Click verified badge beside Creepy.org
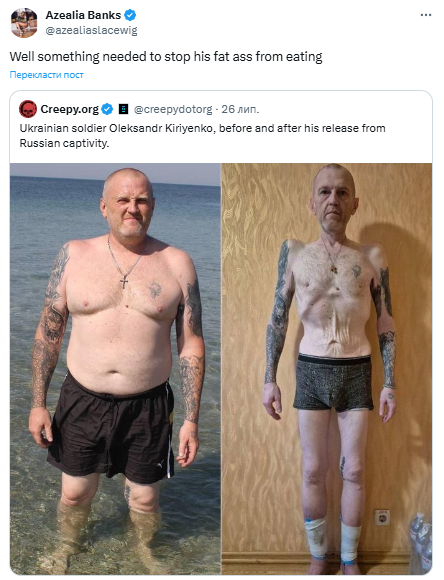The width and height of the screenshot is (444, 580). tap(107, 109)
